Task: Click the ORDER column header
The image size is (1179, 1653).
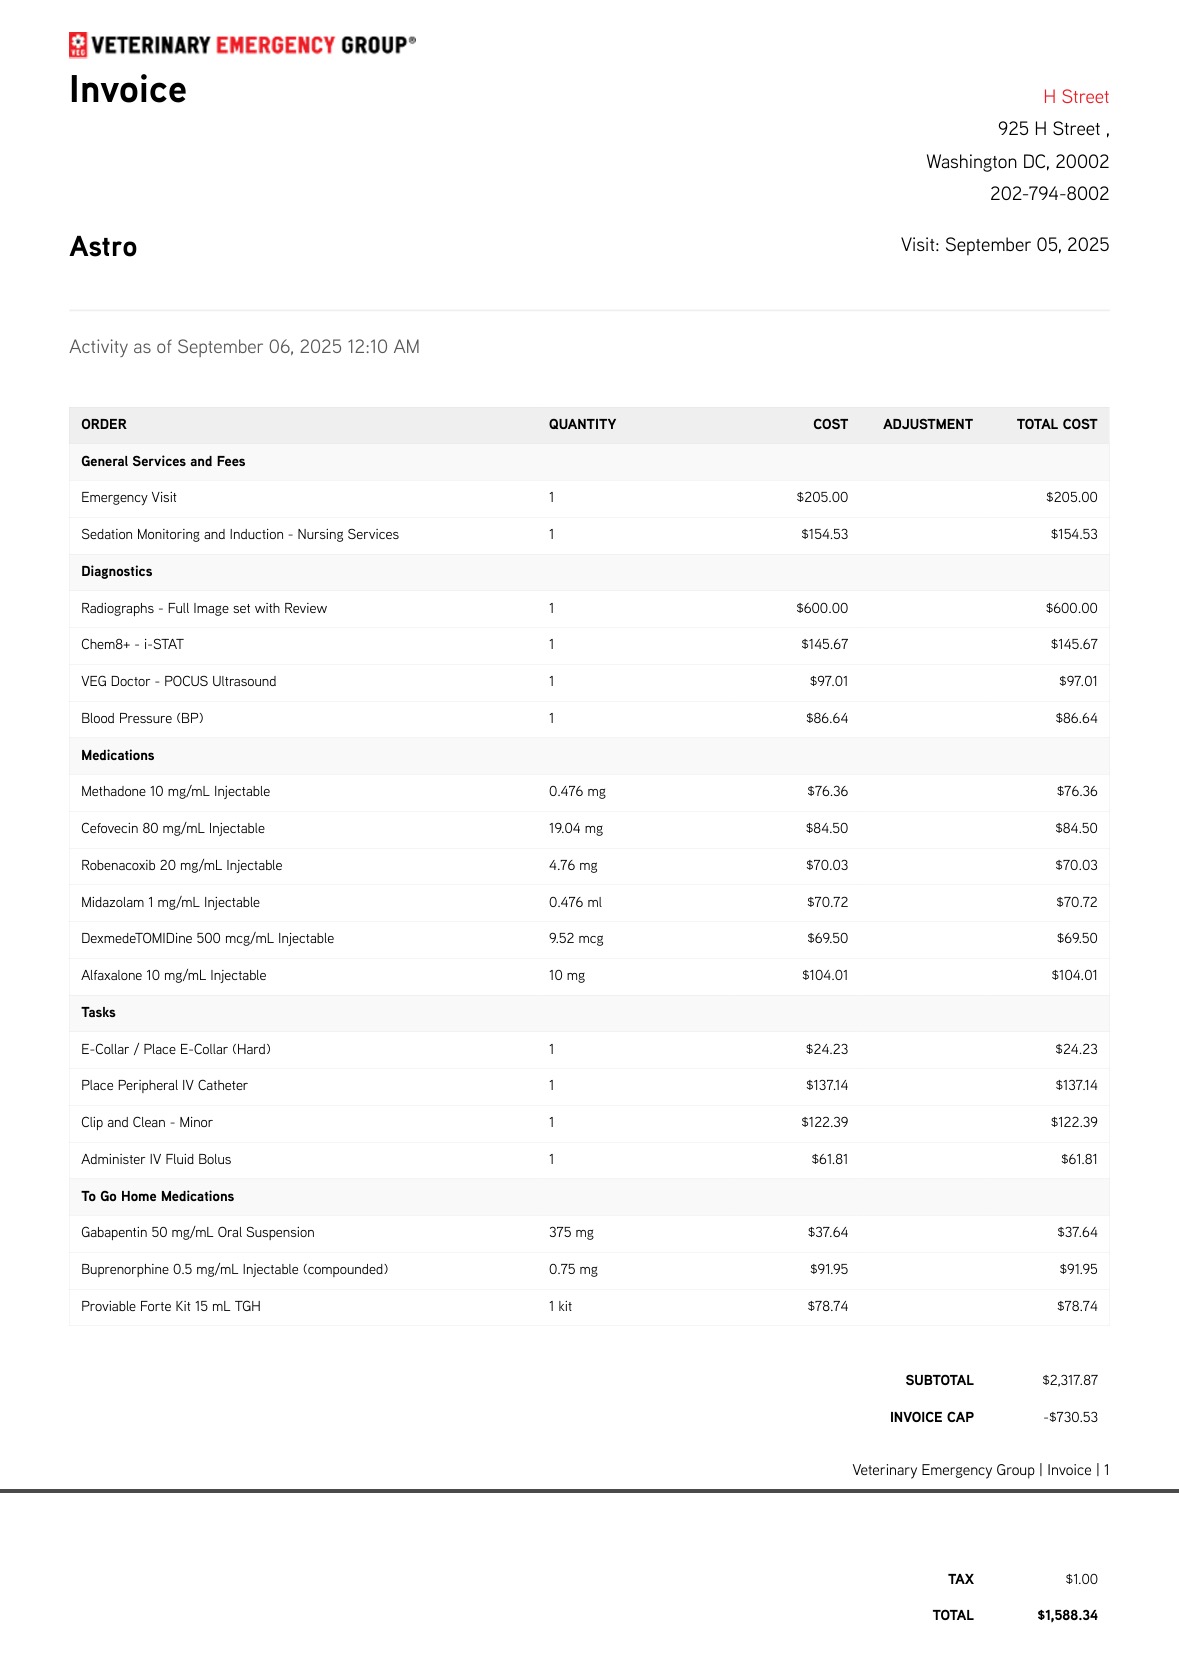Action: click(104, 425)
